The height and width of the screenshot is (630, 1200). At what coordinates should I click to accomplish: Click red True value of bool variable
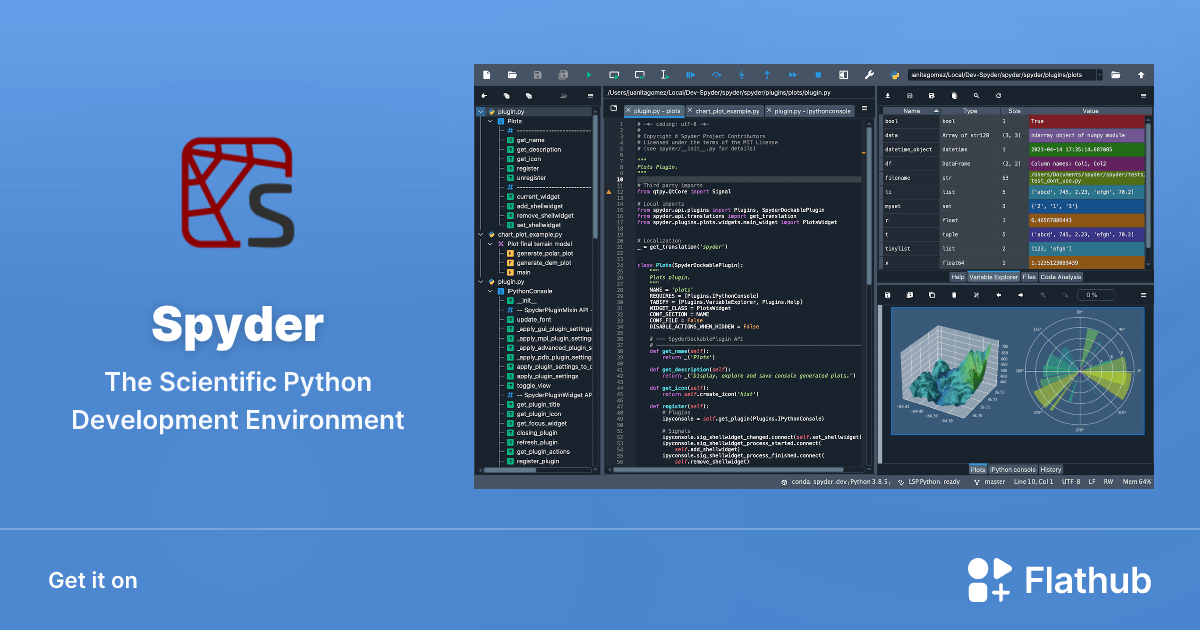coord(1086,120)
